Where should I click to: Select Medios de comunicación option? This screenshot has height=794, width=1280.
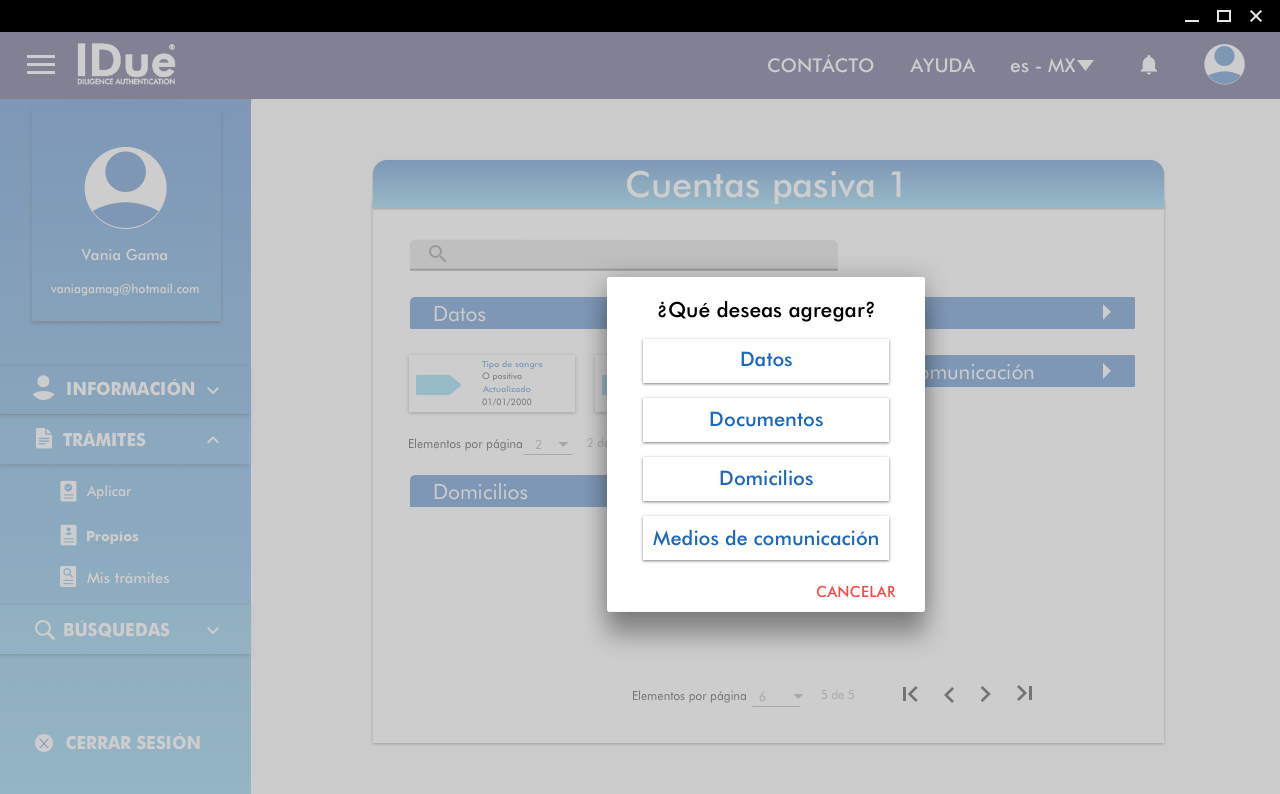click(766, 538)
